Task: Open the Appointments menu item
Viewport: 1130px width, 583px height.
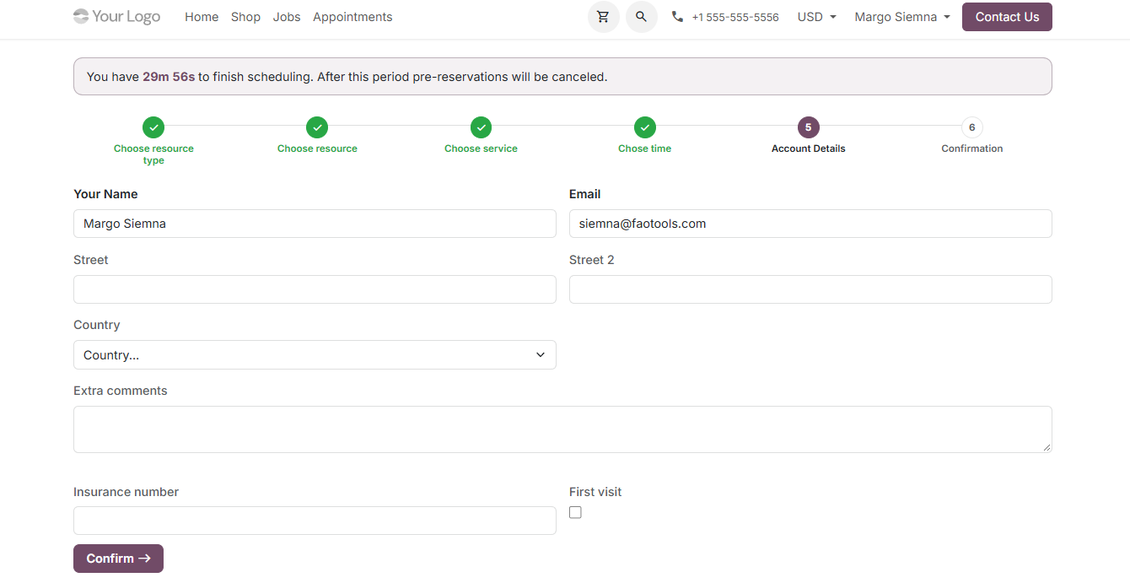Action: pyautogui.click(x=352, y=17)
